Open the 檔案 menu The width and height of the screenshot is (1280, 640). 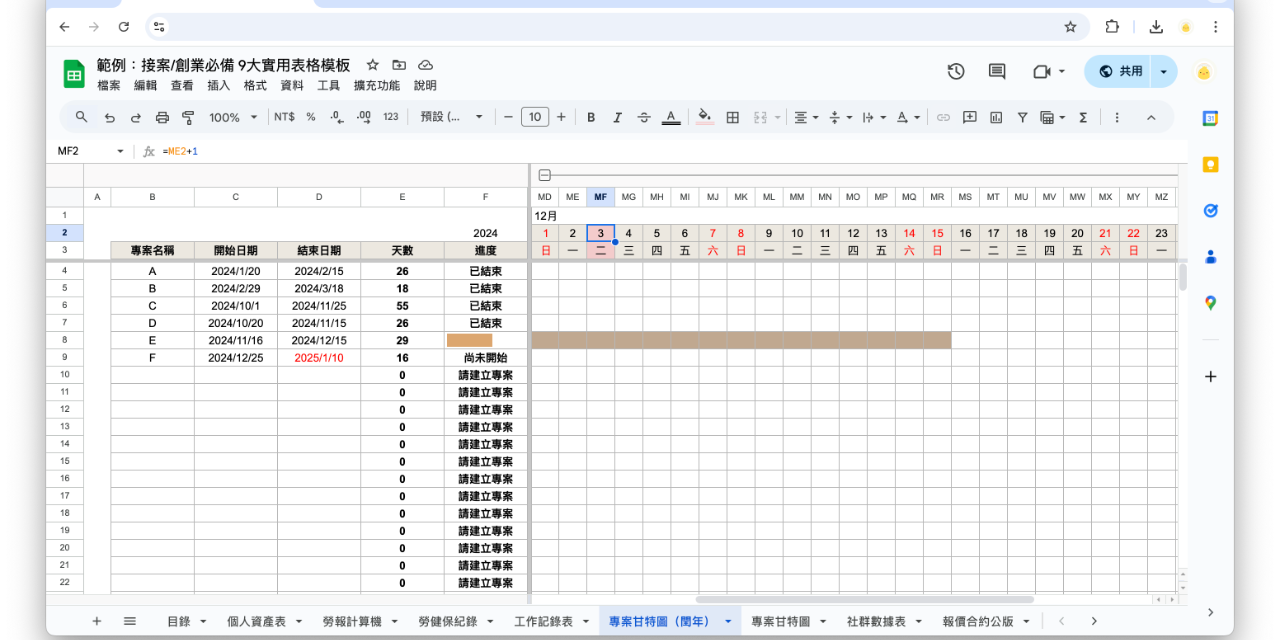109,86
